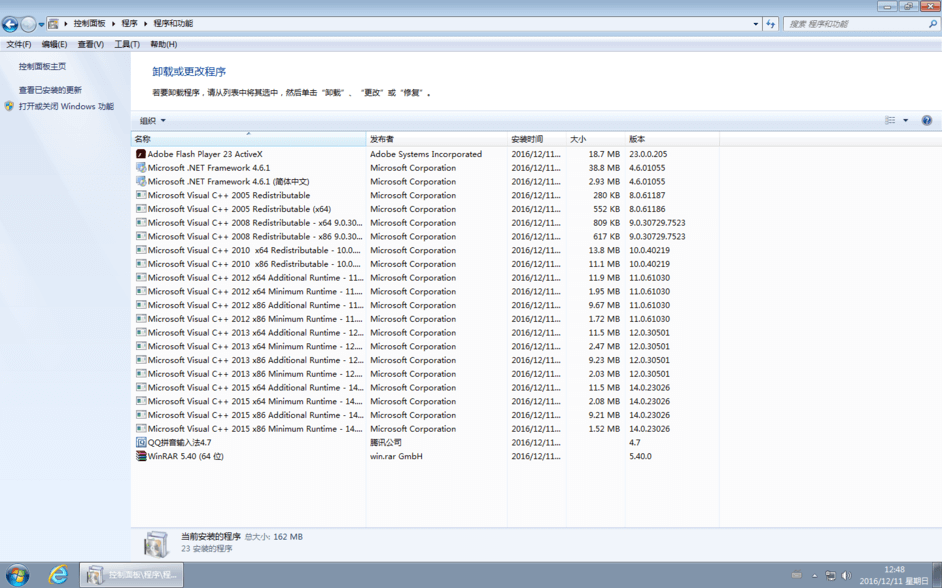Image resolution: width=942 pixels, height=588 pixels.
Task: Open 查看已安装的更新 link
Action: [50, 90]
